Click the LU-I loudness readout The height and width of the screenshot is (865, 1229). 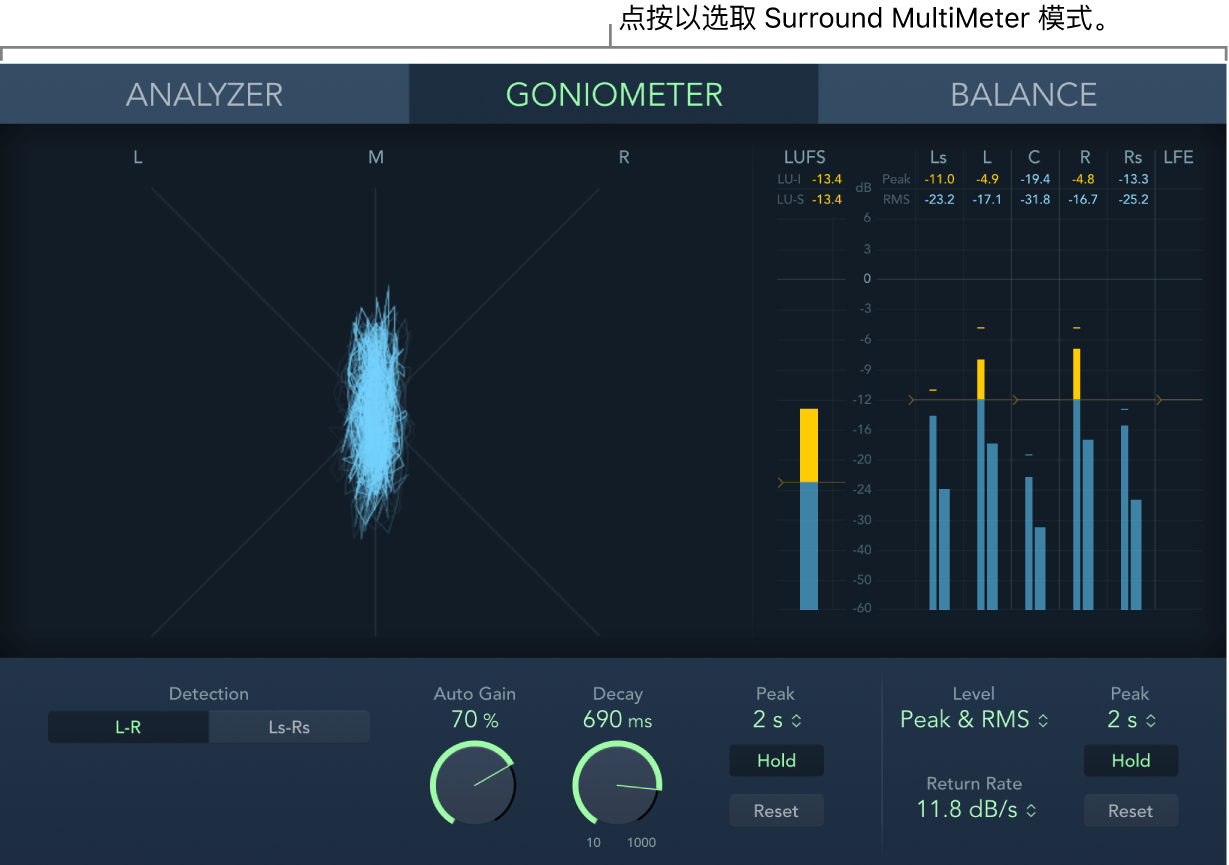[x=812, y=178]
